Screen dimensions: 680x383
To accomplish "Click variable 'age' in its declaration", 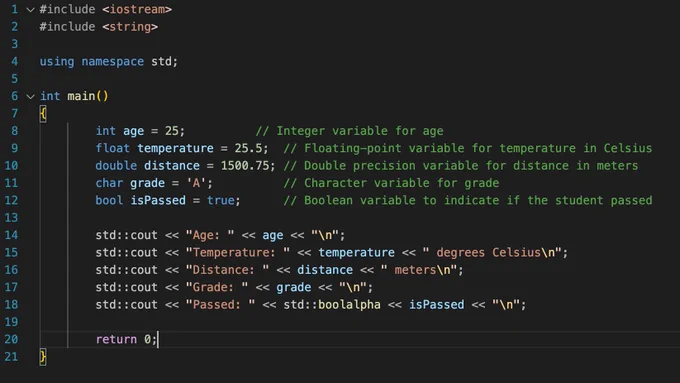I will tap(133, 131).
